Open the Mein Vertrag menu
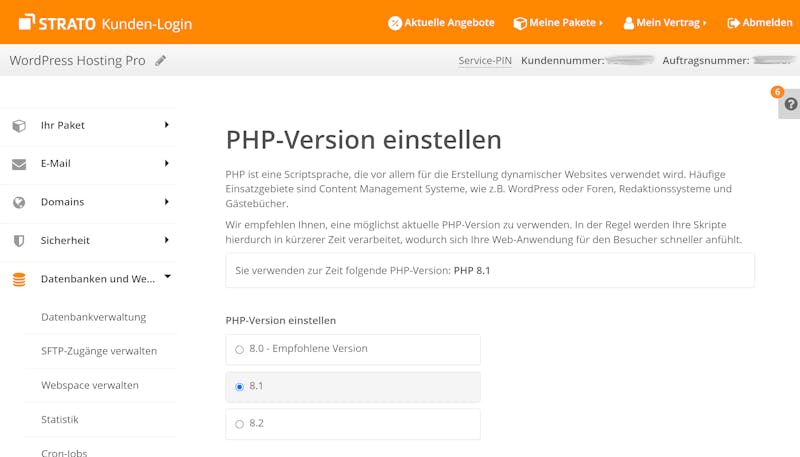Viewport: 800px width, 457px height. pyautogui.click(x=665, y=23)
